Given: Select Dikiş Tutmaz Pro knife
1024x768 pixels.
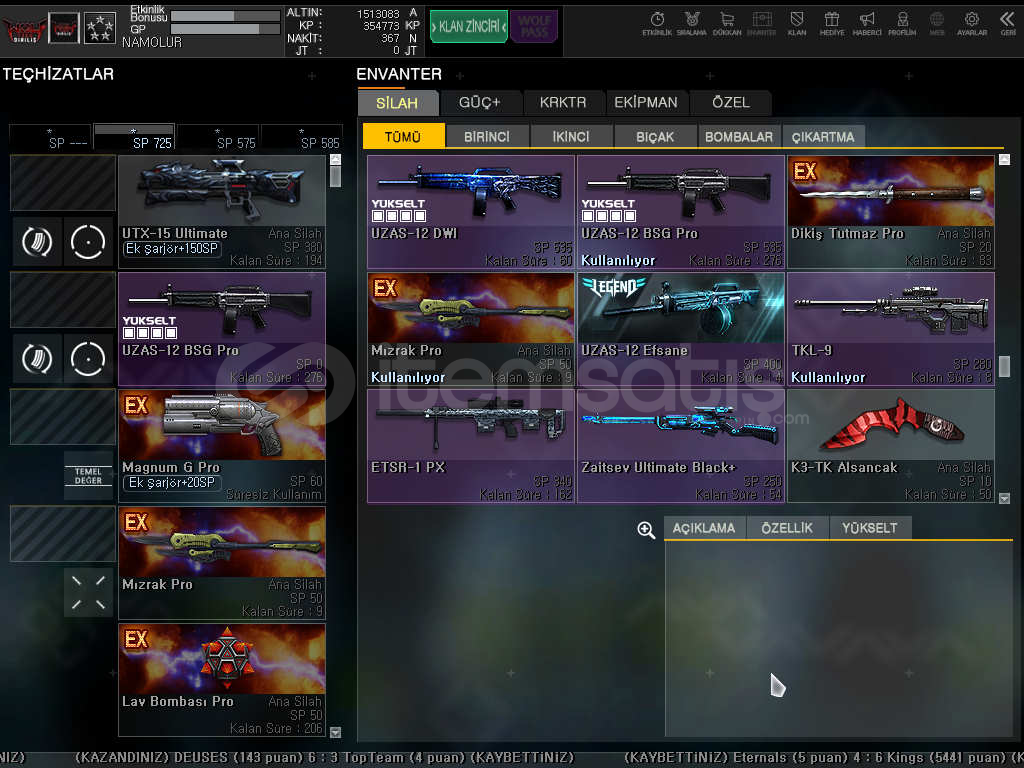Looking at the screenshot, I should [x=891, y=212].
